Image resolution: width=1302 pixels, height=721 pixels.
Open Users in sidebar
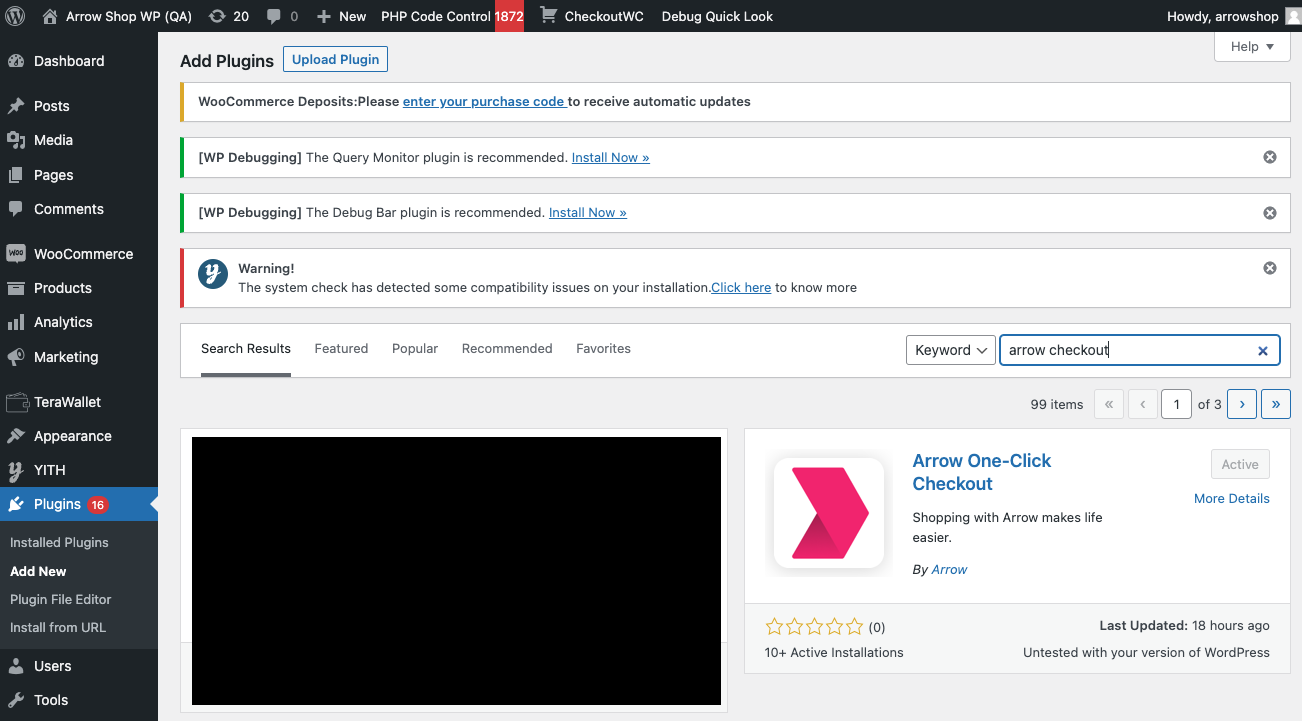79,666
